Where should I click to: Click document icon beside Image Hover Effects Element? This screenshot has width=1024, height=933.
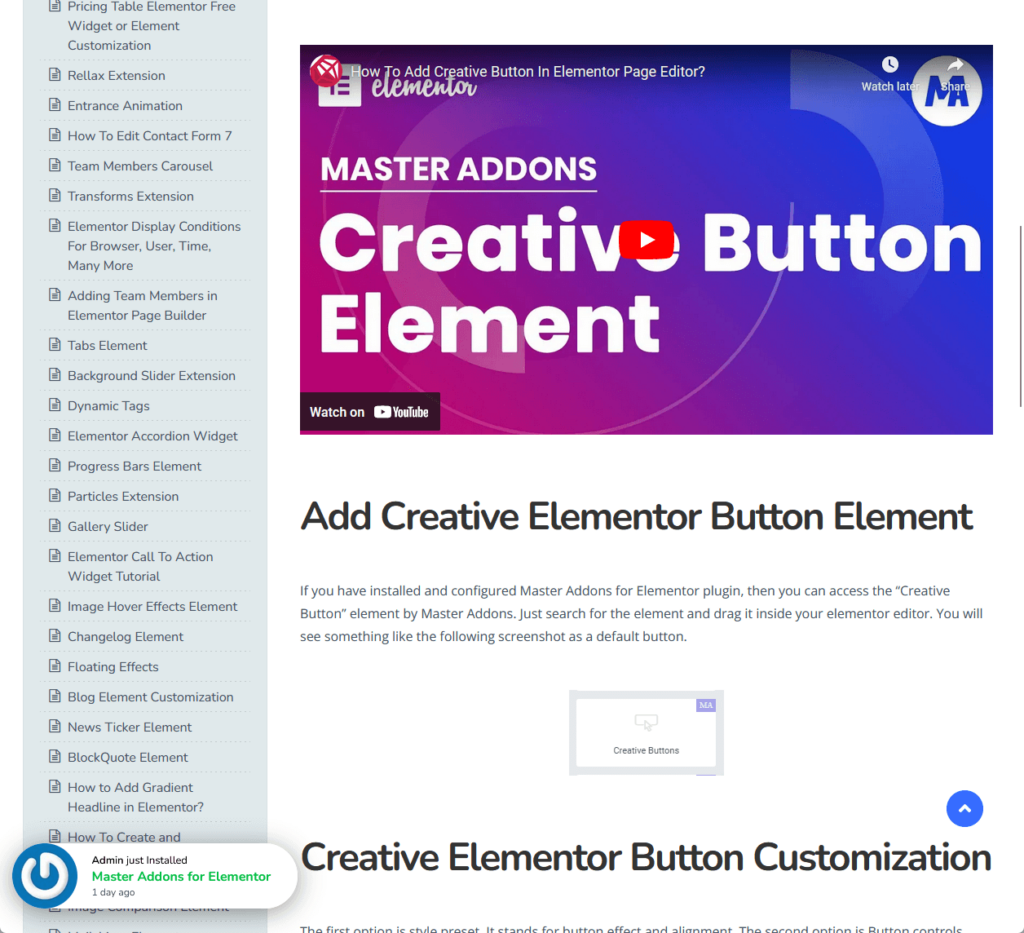pyautogui.click(x=55, y=605)
